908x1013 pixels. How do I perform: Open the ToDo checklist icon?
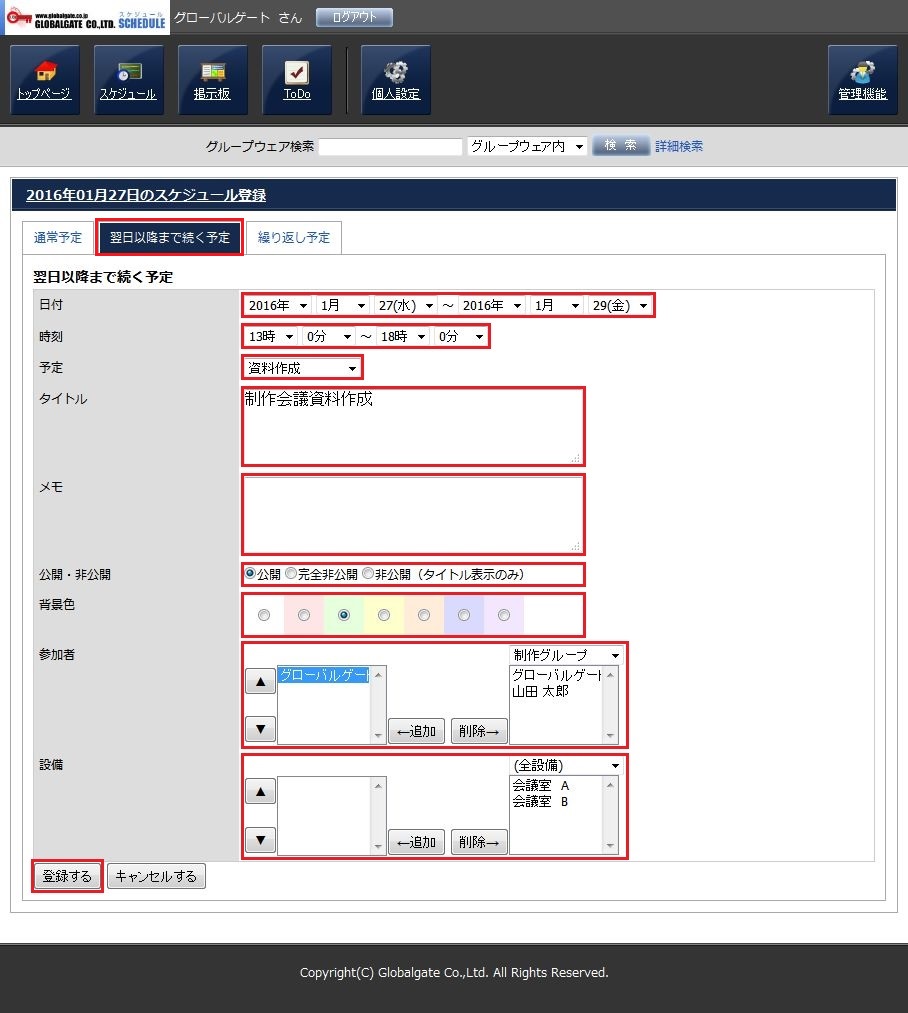point(296,80)
